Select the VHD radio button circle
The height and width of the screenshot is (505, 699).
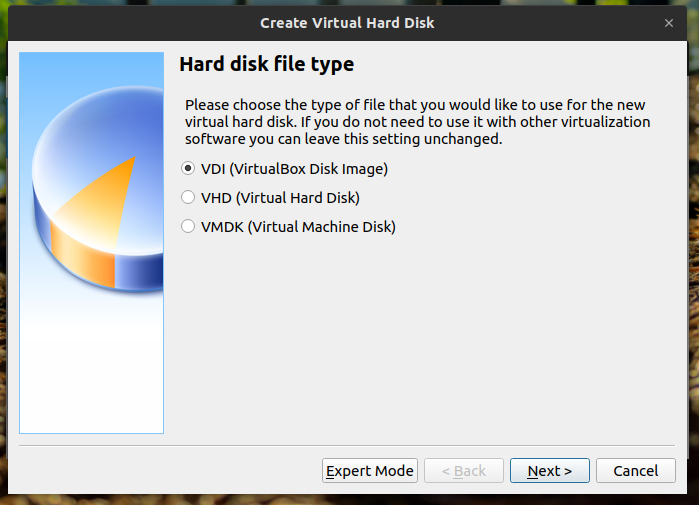point(188,198)
